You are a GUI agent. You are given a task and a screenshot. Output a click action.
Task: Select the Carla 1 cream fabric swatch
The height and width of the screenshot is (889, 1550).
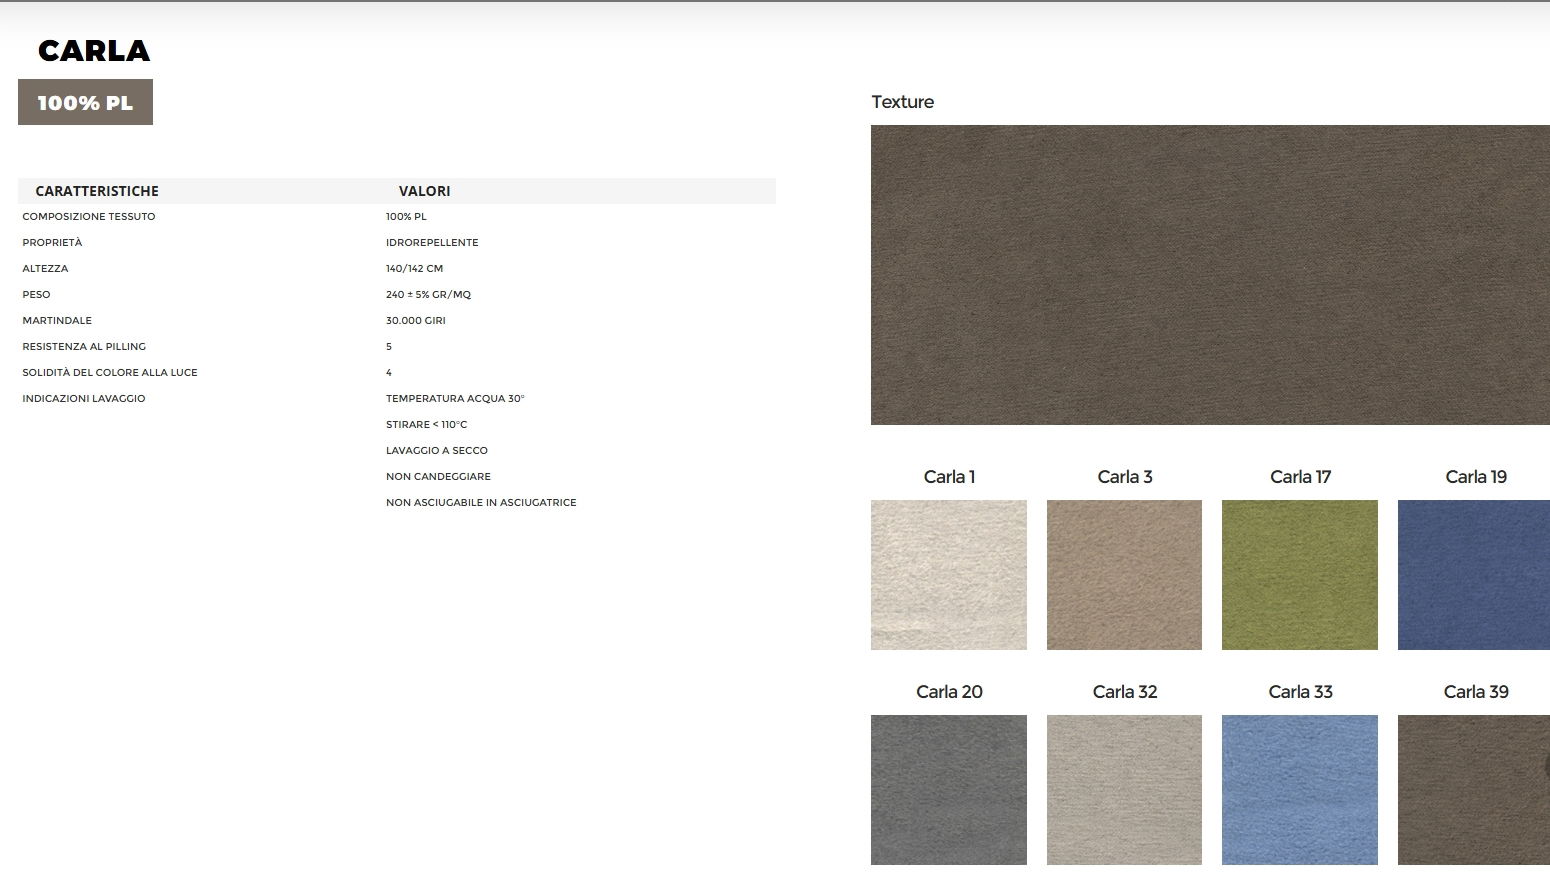tap(948, 575)
